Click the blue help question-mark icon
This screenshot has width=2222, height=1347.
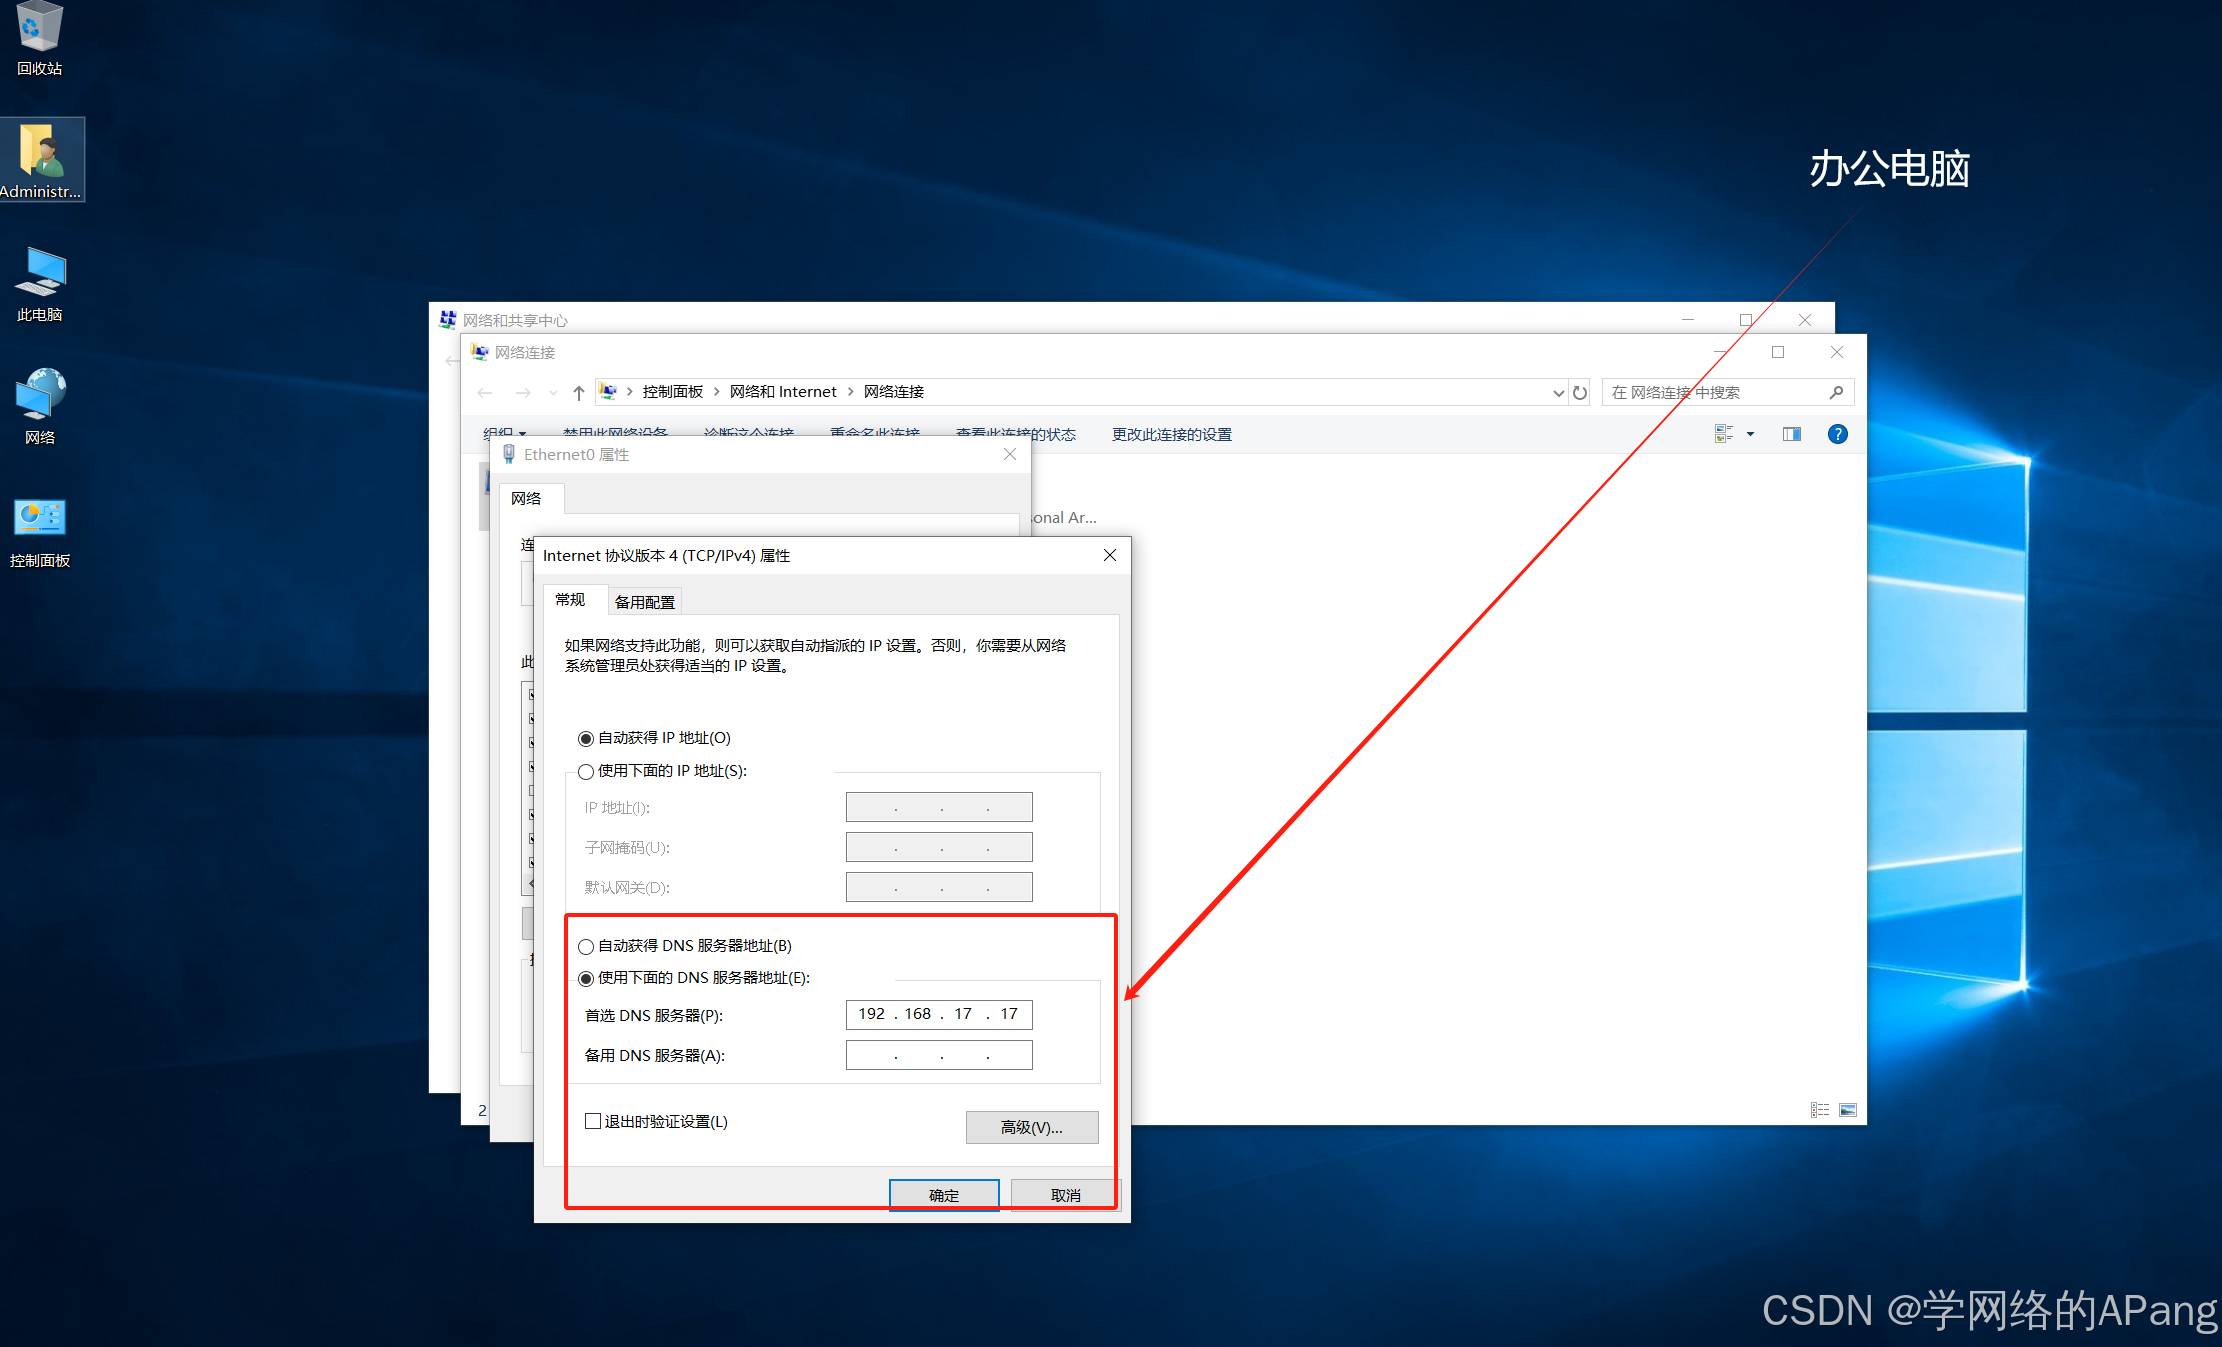[x=1837, y=434]
